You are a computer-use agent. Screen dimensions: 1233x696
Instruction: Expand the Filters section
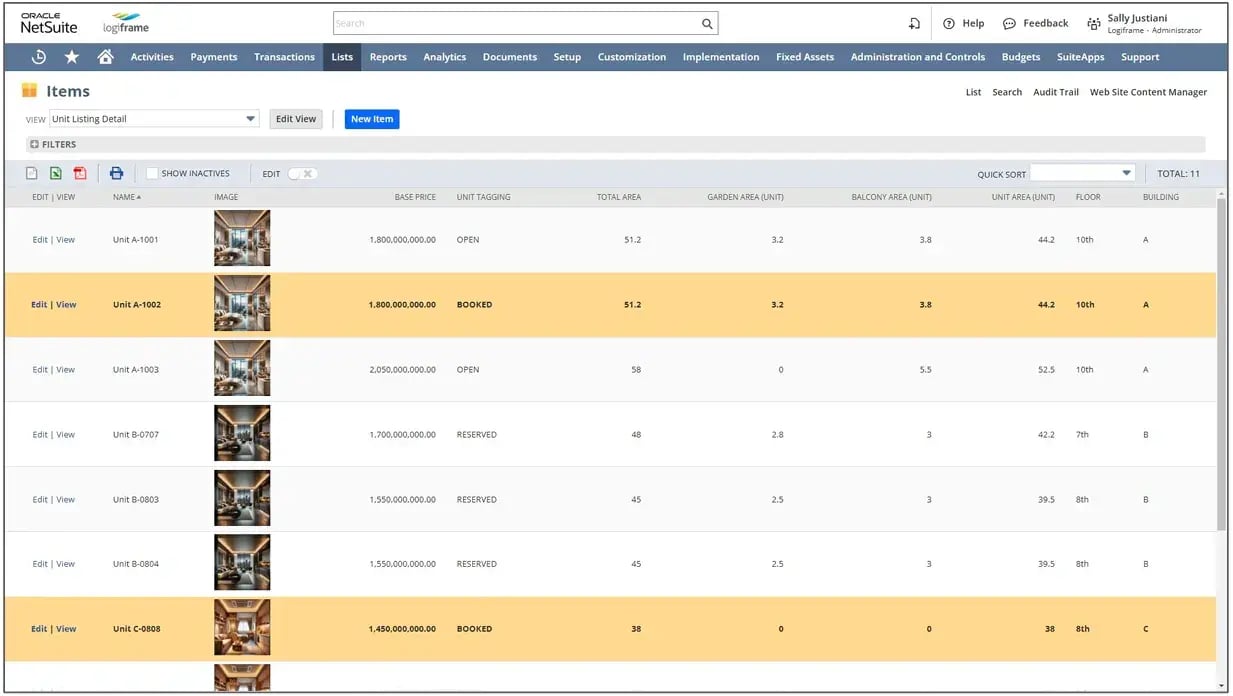coord(53,145)
